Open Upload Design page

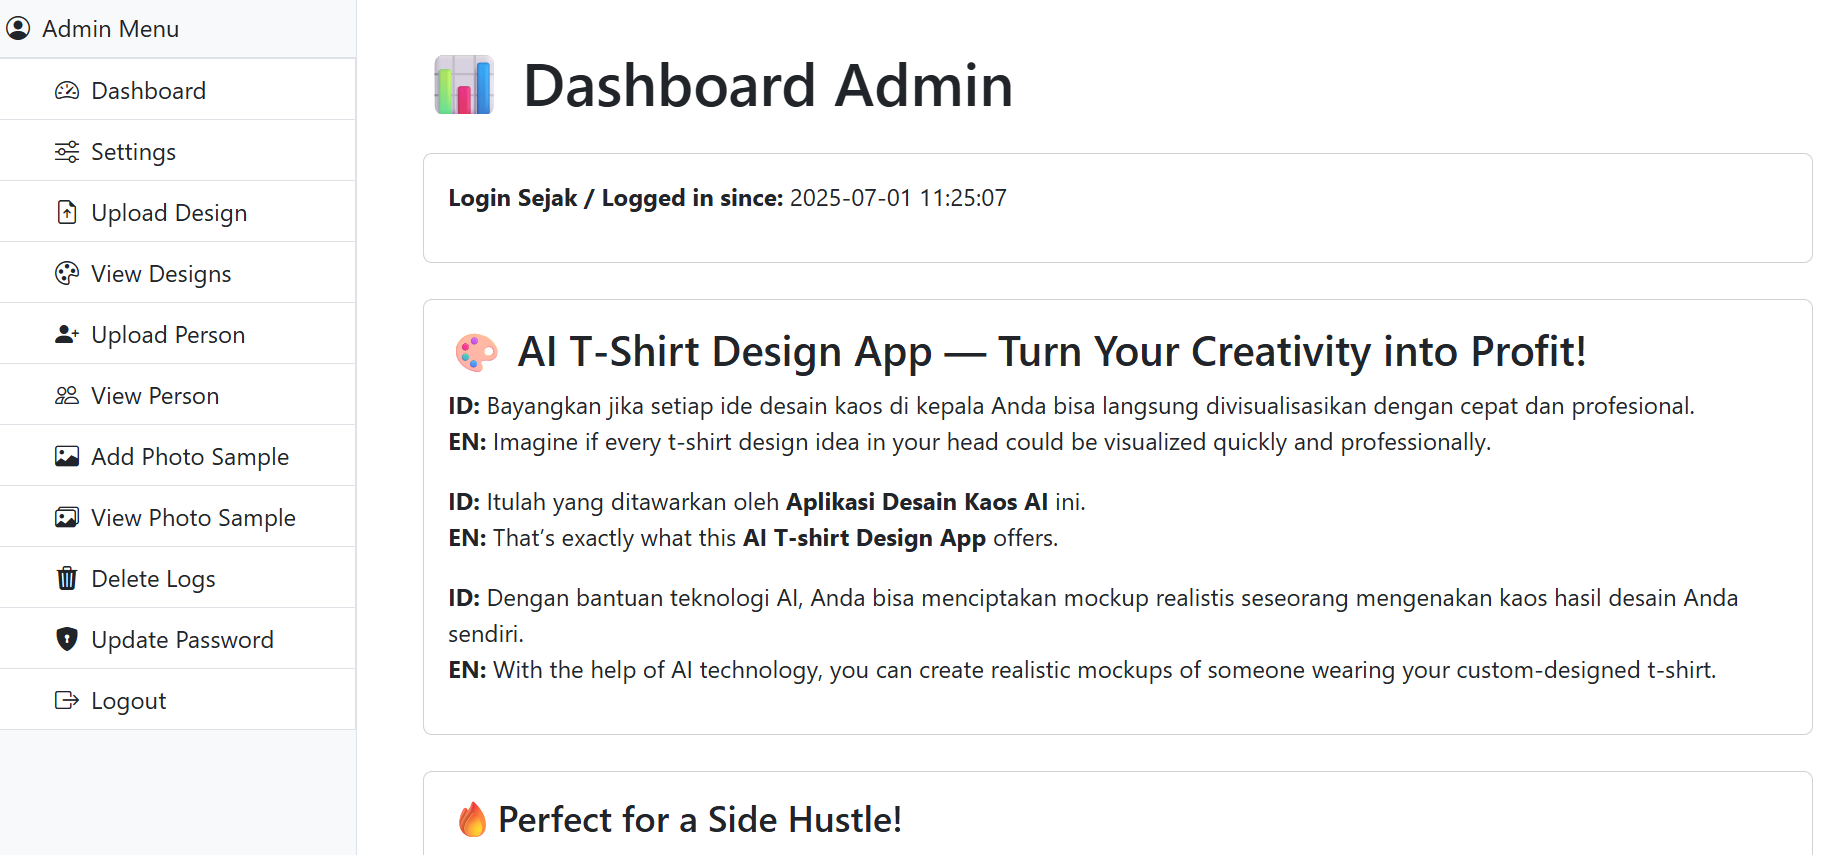[169, 213]
